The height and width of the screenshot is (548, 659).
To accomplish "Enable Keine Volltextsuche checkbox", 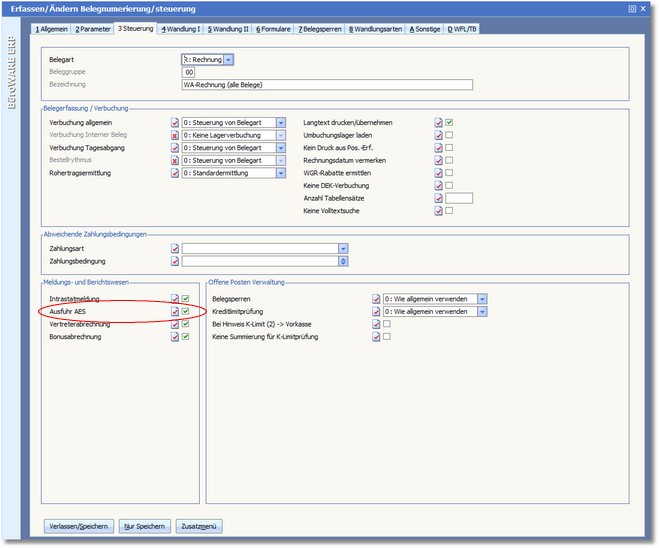I will 450,211.
